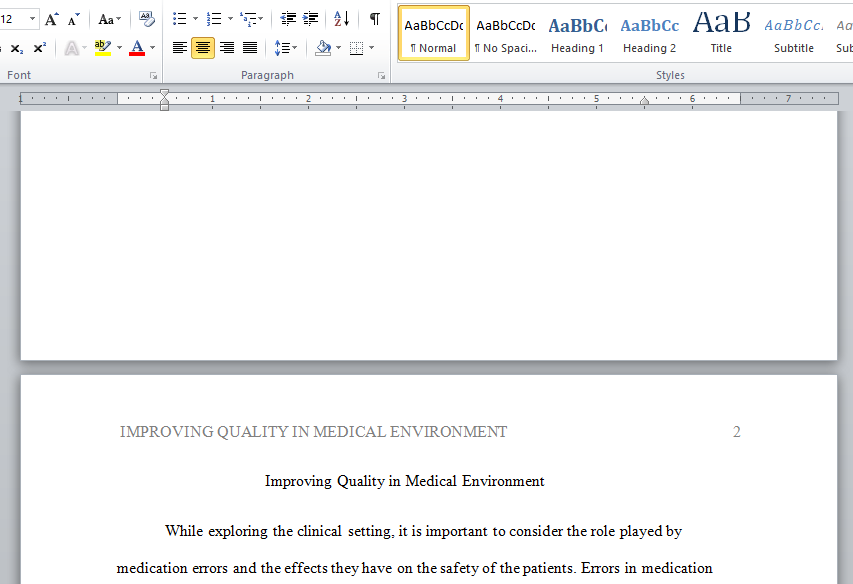Click the line starting While exploring the clinical
The height and width of the screenshot is (584, 853).
(423, 531)
